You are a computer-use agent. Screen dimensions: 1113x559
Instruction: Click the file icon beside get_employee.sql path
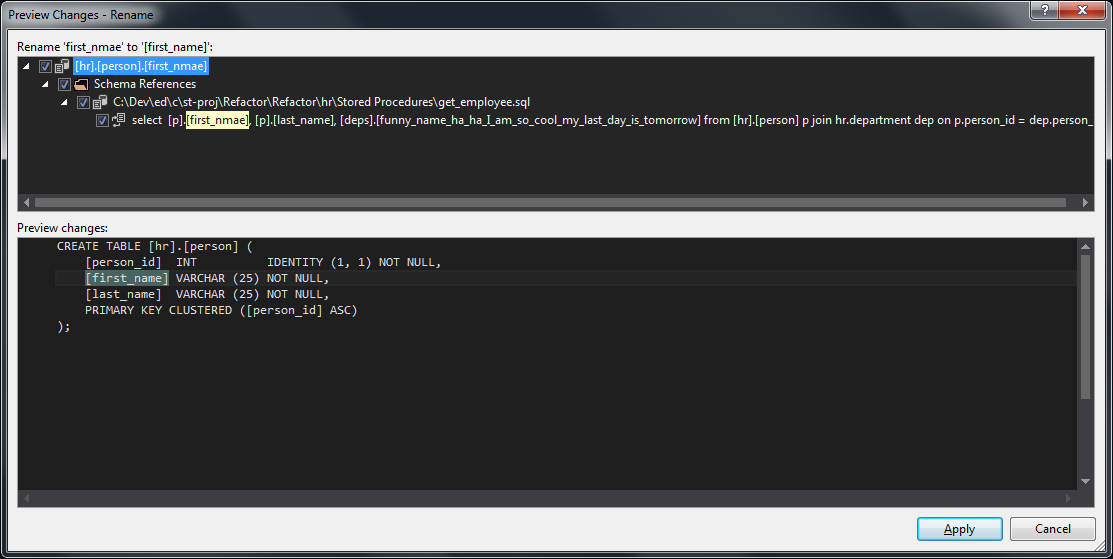coord(100,102)
